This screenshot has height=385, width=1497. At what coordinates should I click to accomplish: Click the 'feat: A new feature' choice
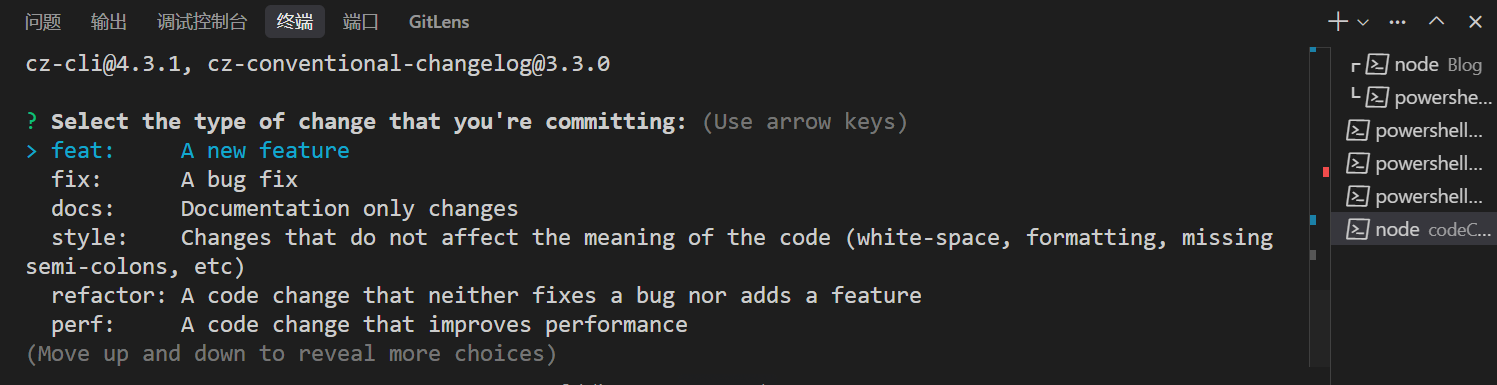click(200, 151)
